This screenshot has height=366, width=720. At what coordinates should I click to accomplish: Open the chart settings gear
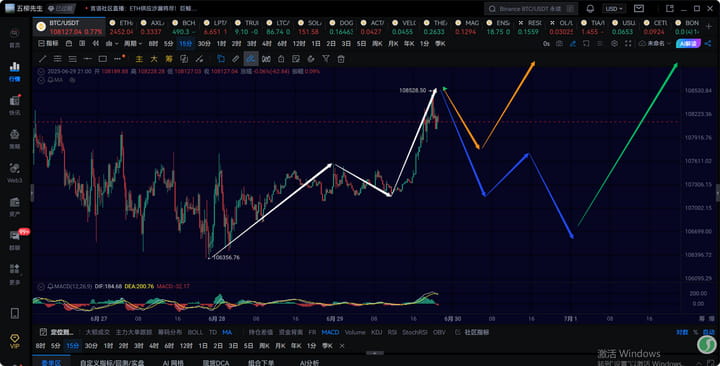pos(614,44)
